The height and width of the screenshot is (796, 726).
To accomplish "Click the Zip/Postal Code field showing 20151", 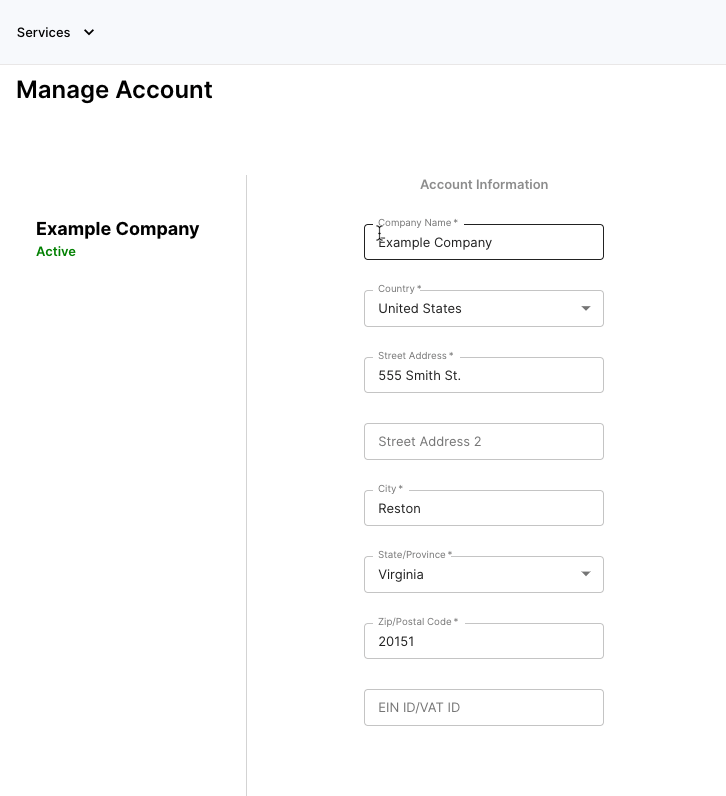I will (484, 641).
